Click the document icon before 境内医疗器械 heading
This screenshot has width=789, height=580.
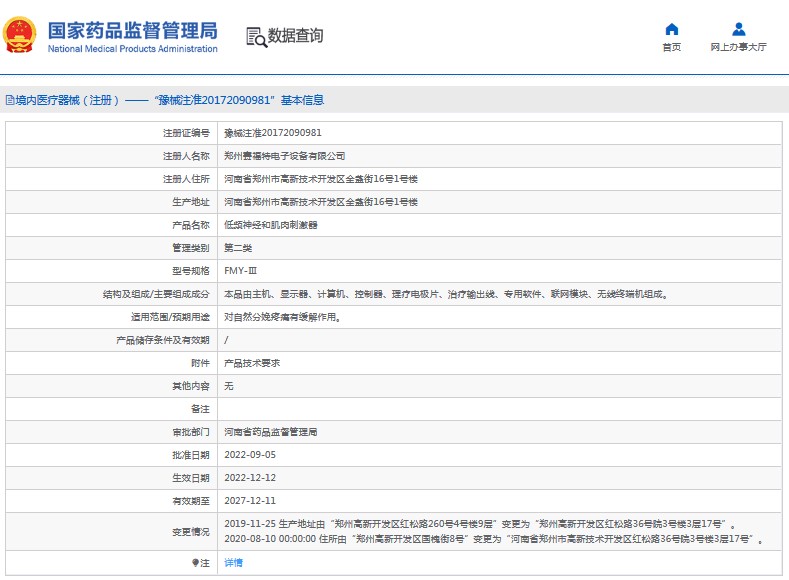(x=9, y=100)
